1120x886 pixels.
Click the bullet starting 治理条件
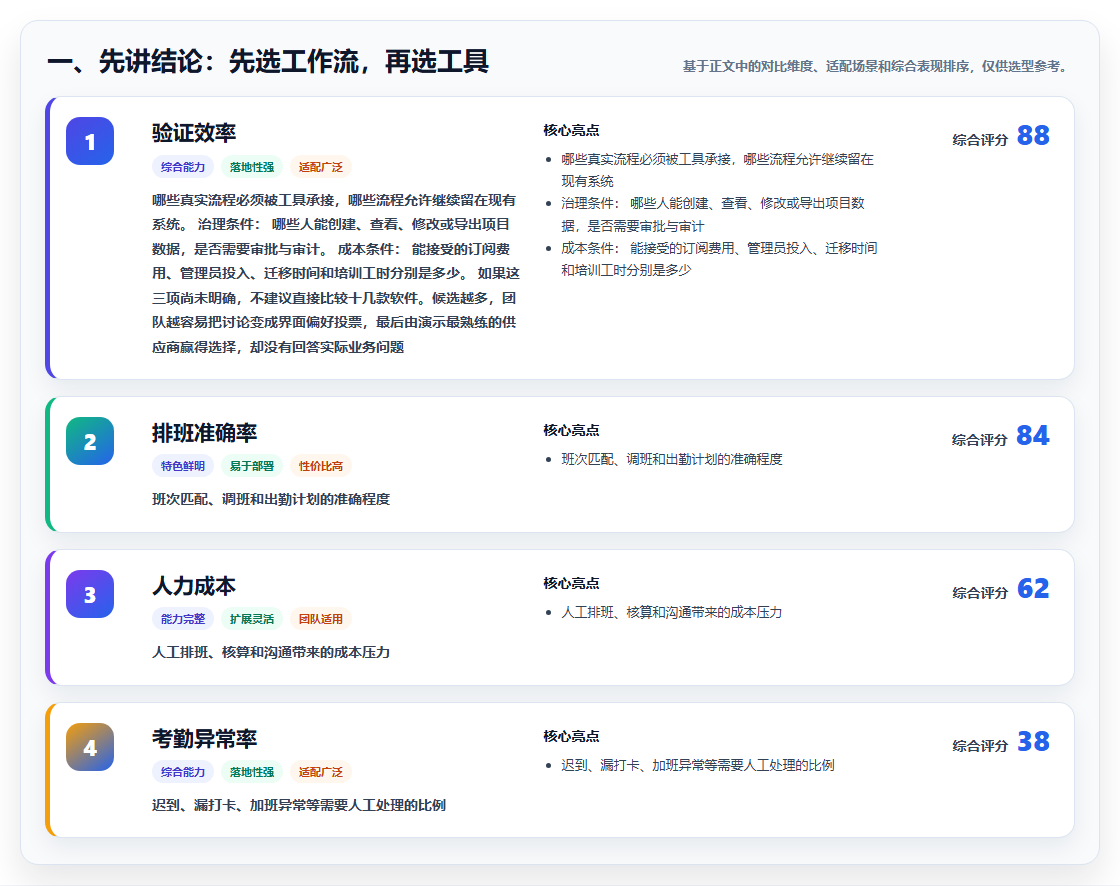click(x=713, y=214)
